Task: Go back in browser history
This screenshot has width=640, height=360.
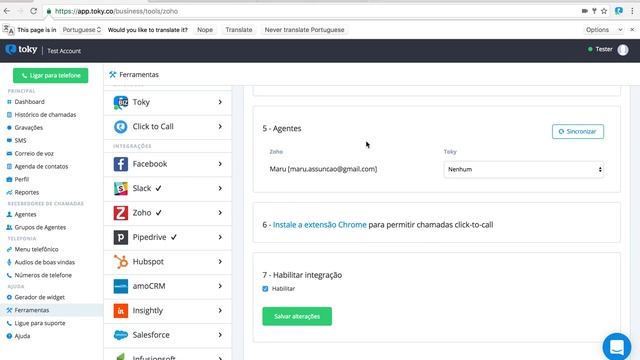Action: [x=7, y=11]
